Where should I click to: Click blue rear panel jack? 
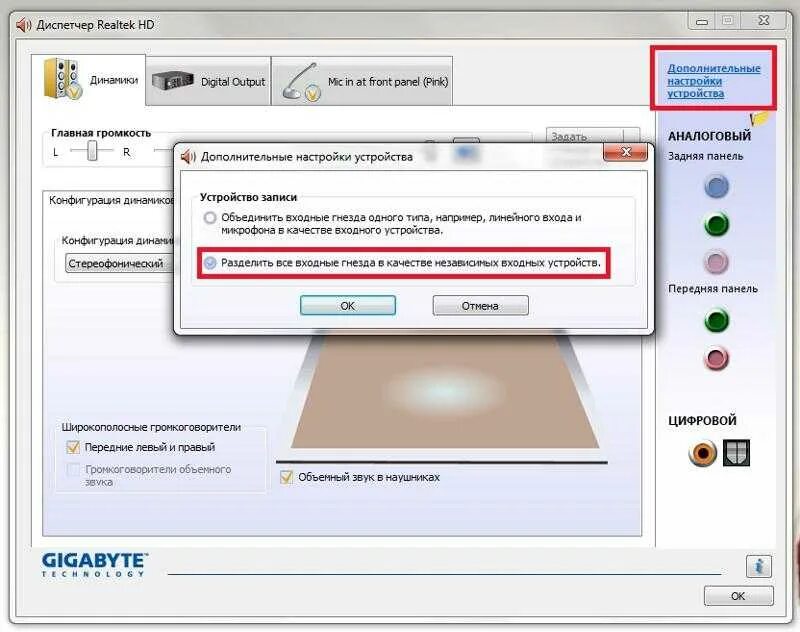point(716,186)
